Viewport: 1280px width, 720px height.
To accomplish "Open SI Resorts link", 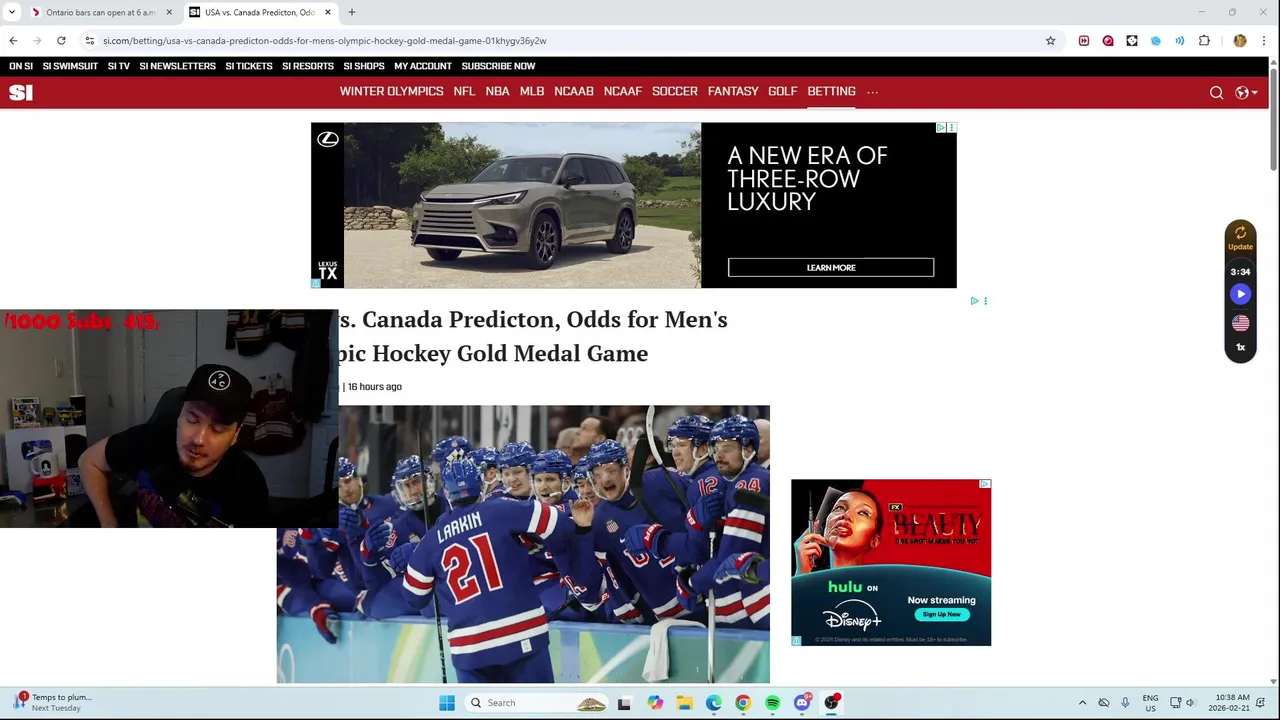I will (x=308, y=66).
